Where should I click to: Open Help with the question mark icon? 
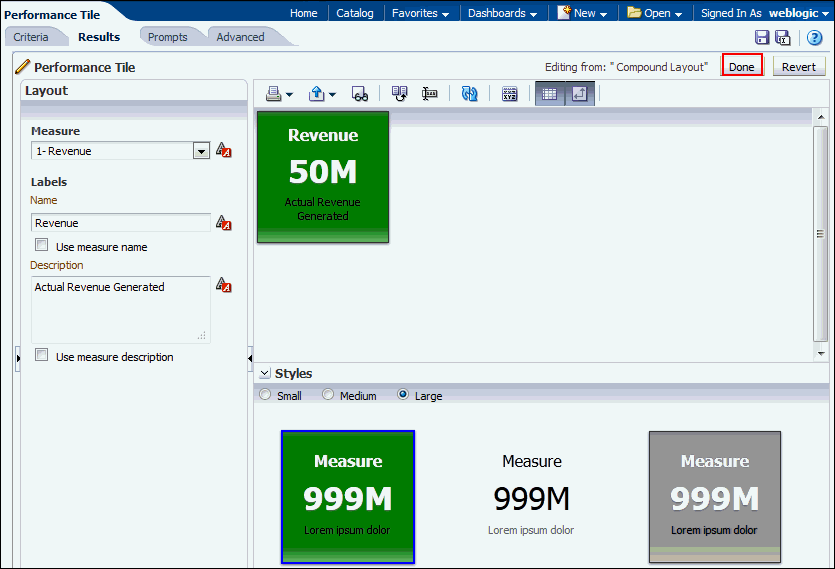(814, 38)
